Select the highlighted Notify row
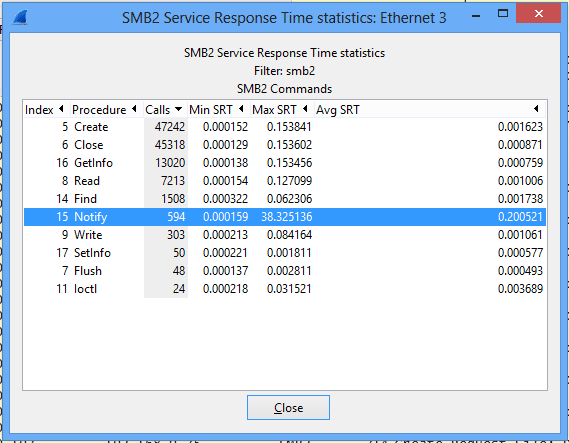 click(285, 217)
